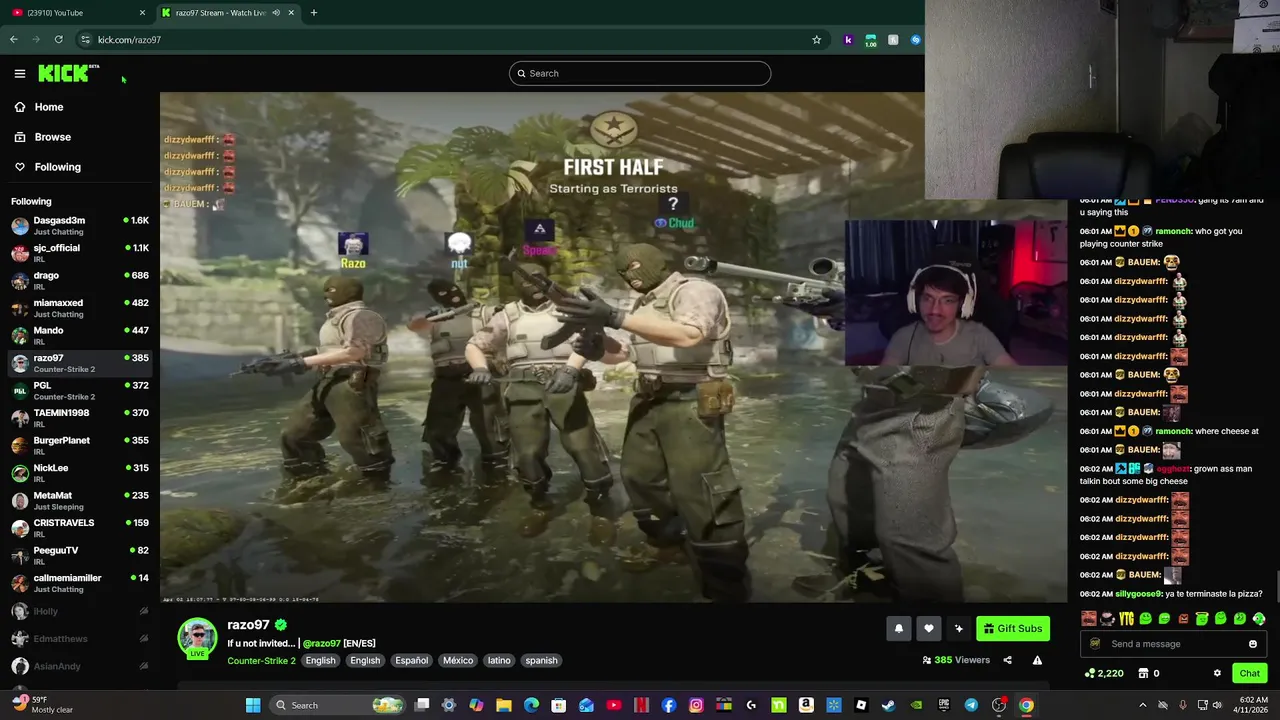Bookmark this page with the star icon
The height and width of the screenshot is (720, 1280).
(x=816, y=40)
